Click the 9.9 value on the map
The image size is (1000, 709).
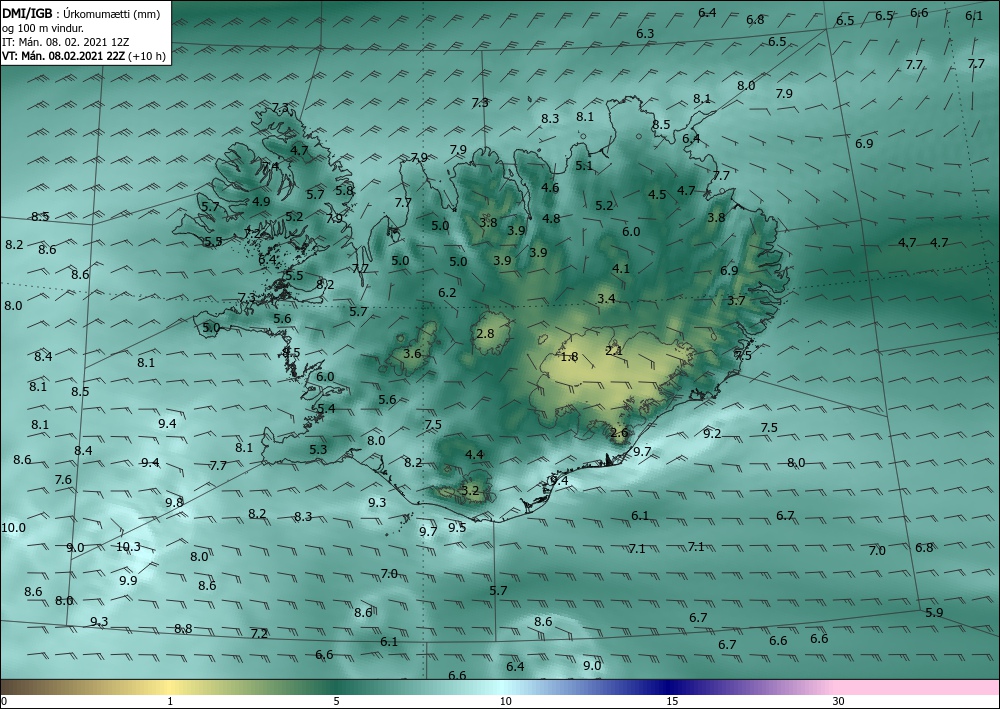128,580
